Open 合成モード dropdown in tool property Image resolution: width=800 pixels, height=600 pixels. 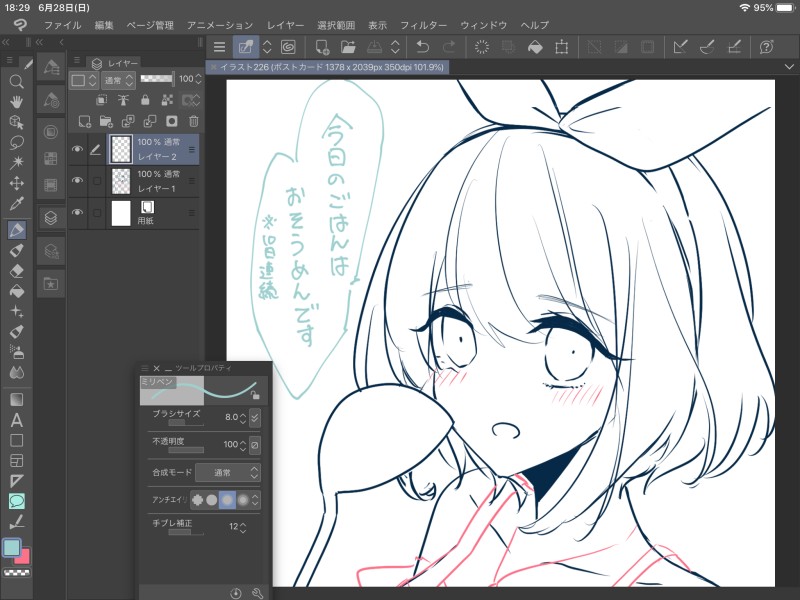pos(228,472)
